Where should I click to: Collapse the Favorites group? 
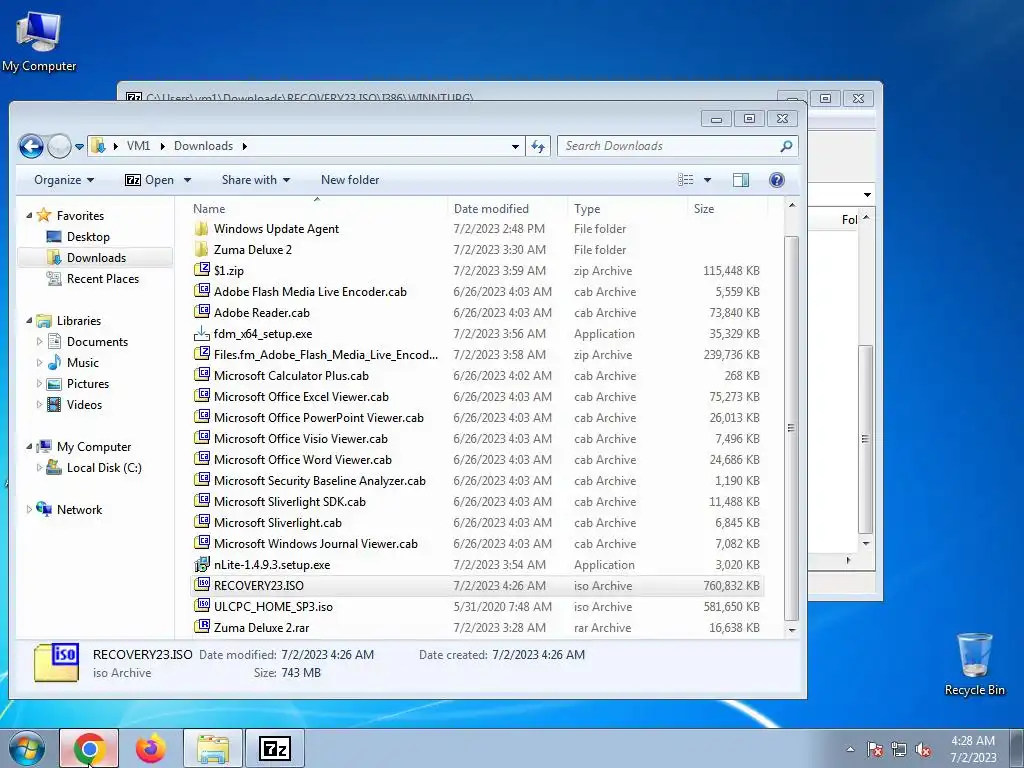29,216
